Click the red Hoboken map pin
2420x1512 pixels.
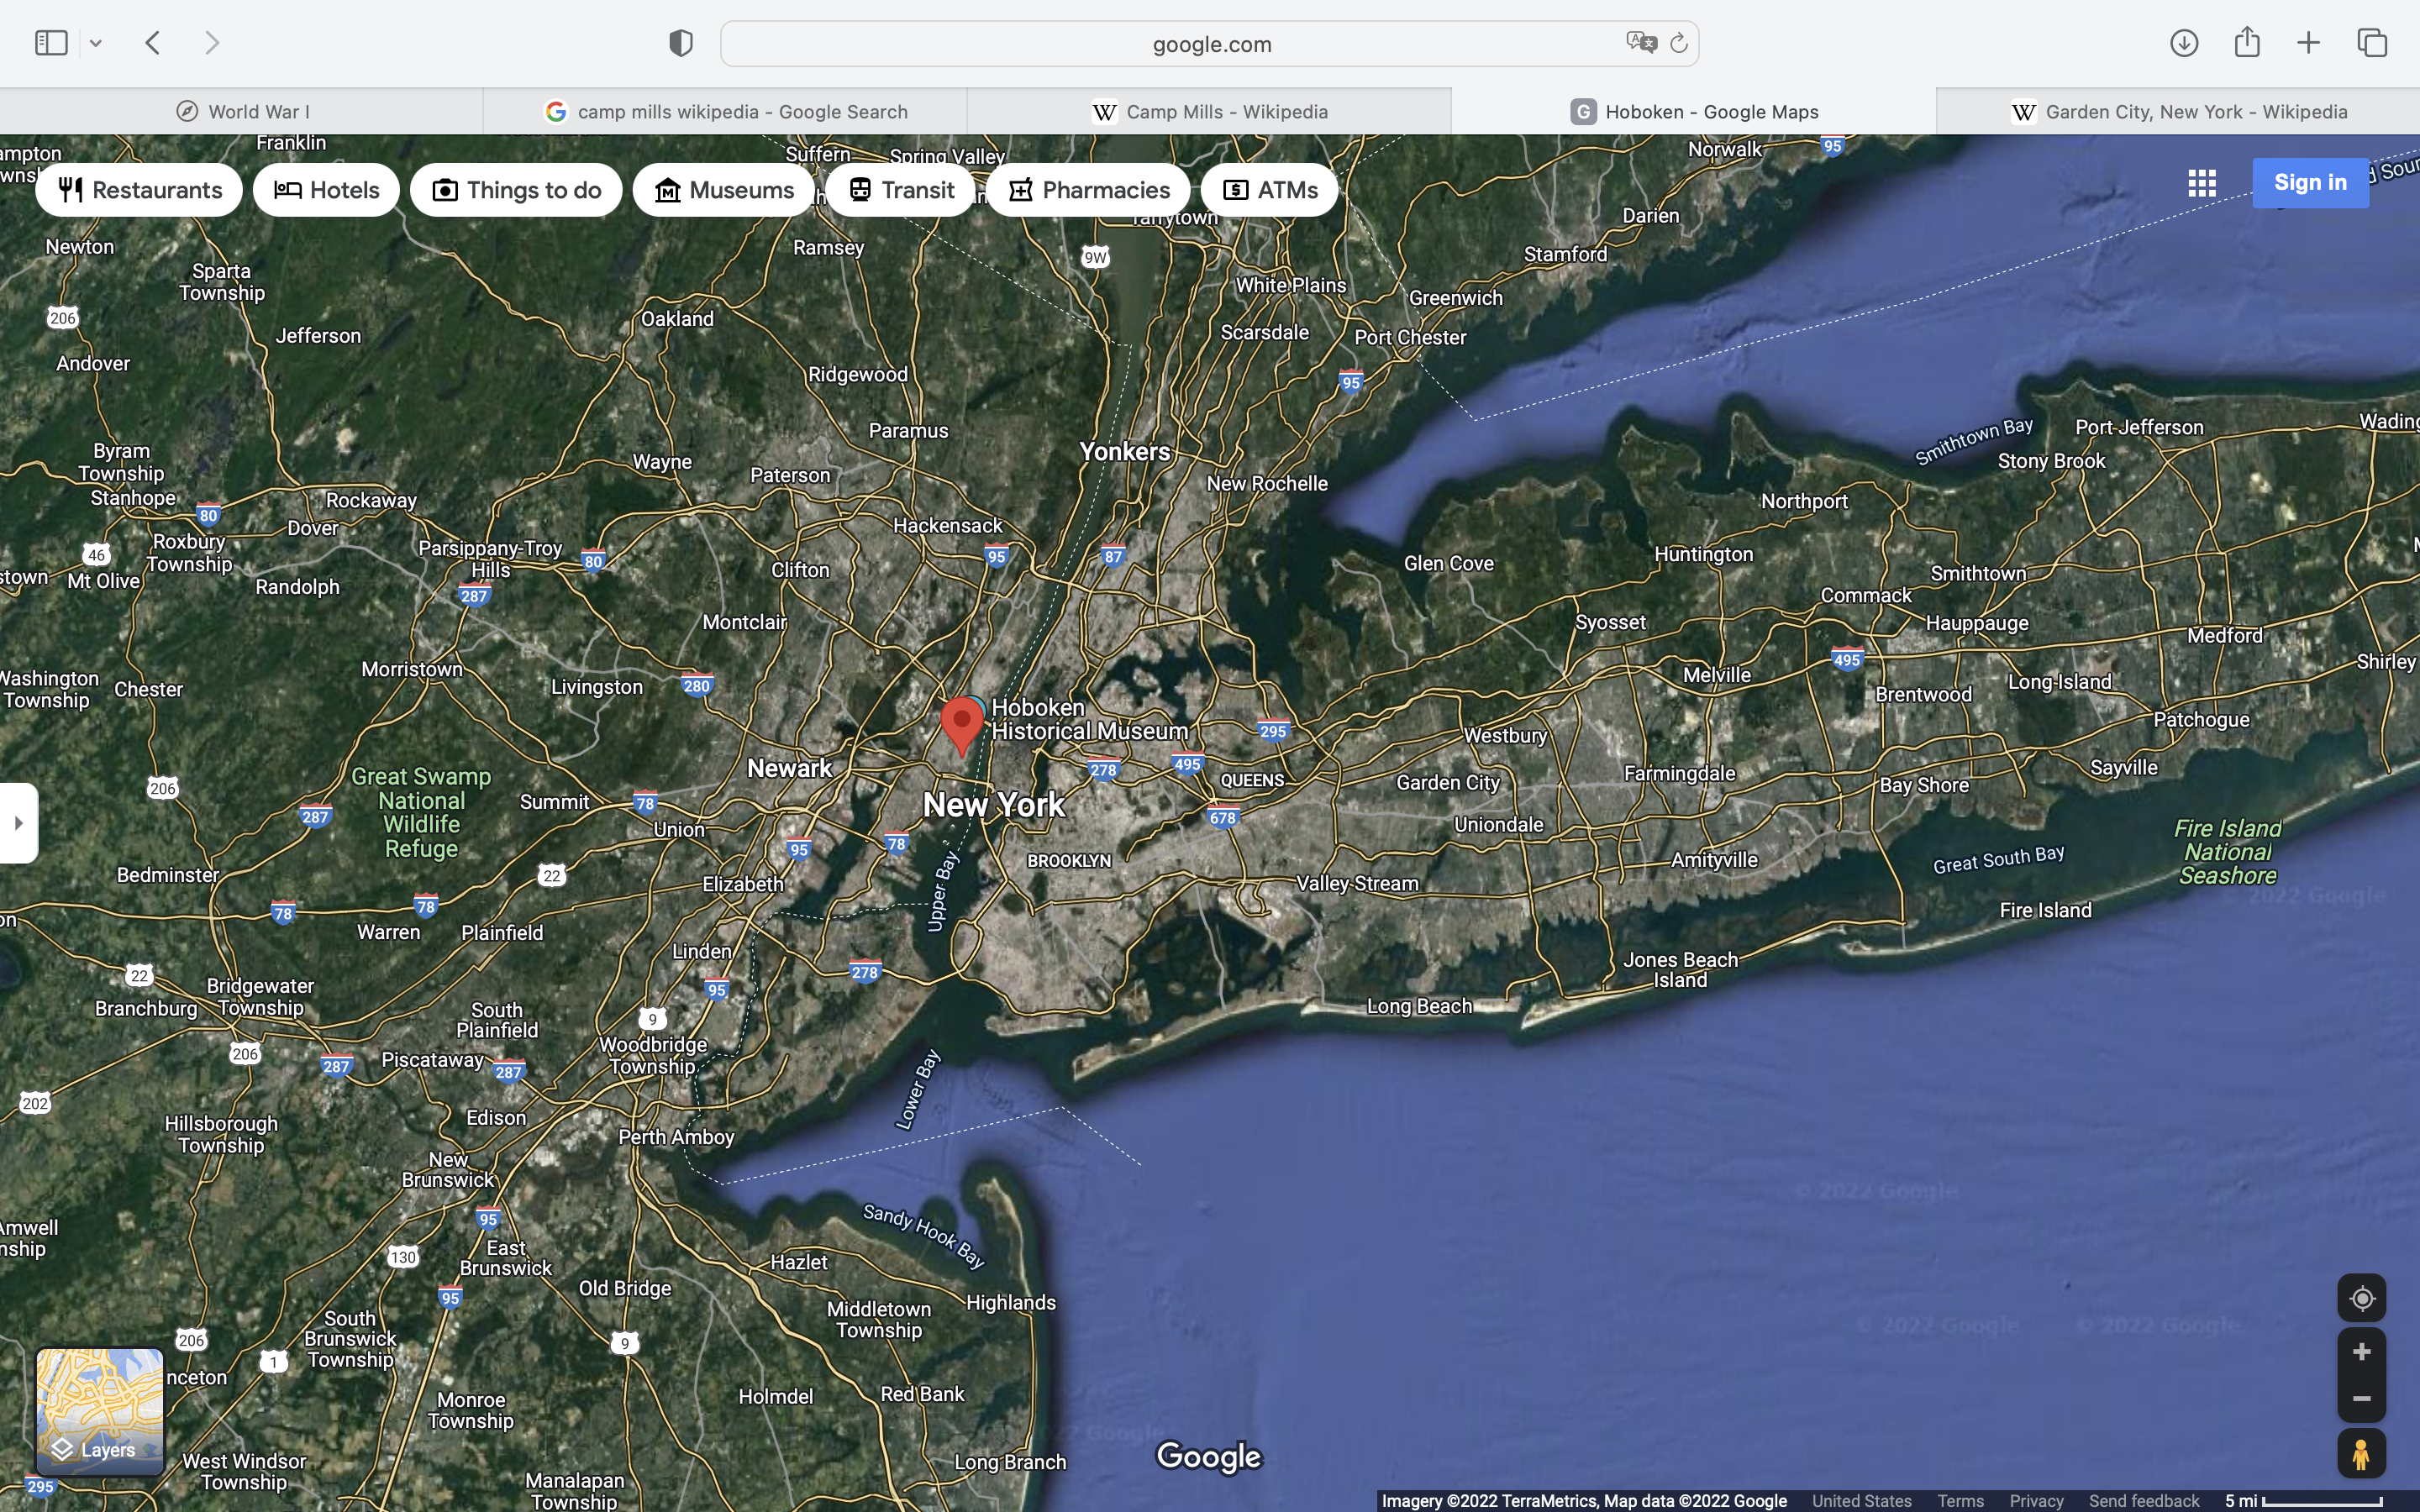pos(962,722)
